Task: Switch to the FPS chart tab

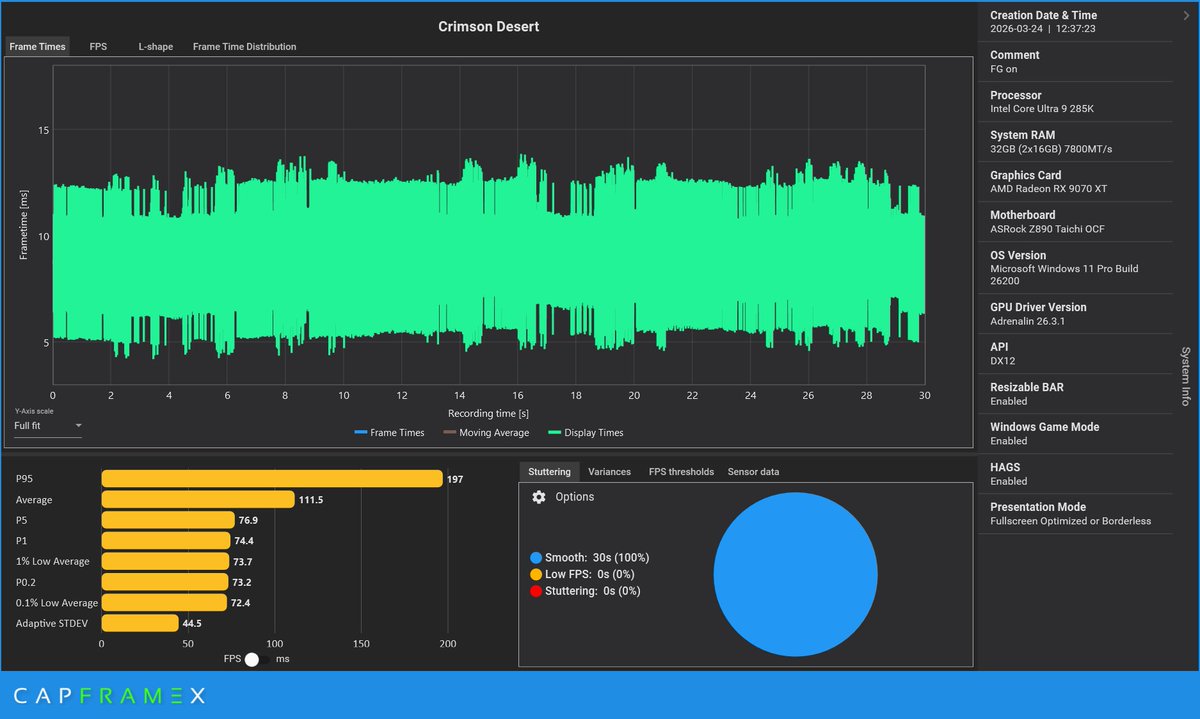Action: coord(98,46)
